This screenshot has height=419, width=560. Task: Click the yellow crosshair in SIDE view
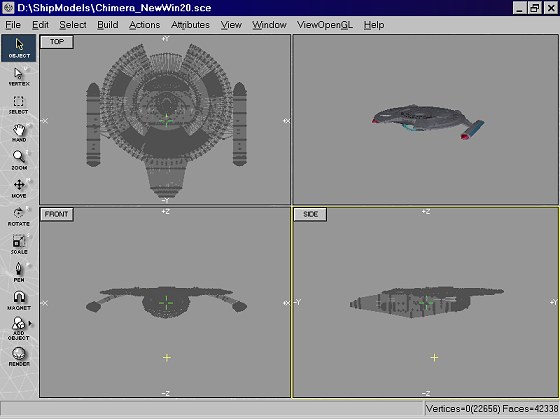[434, 358]
